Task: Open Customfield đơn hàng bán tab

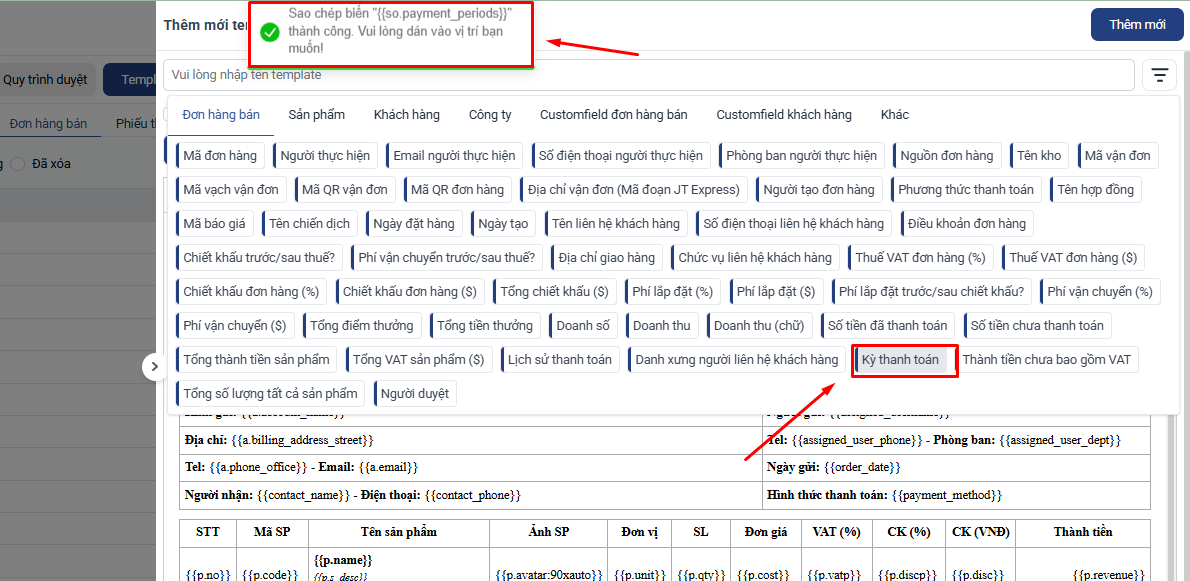Action: point(613,115)
